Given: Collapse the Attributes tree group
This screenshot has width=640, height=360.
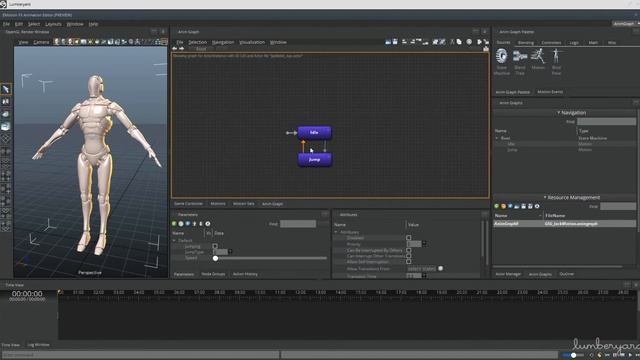Looking at the screenshot, I should coord(336,232).
